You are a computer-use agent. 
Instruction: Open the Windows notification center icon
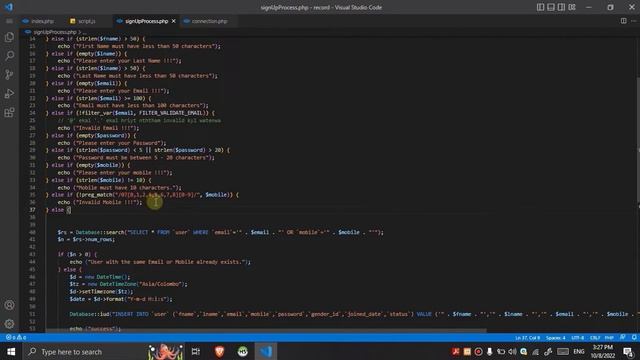click(x=629, y=351)
